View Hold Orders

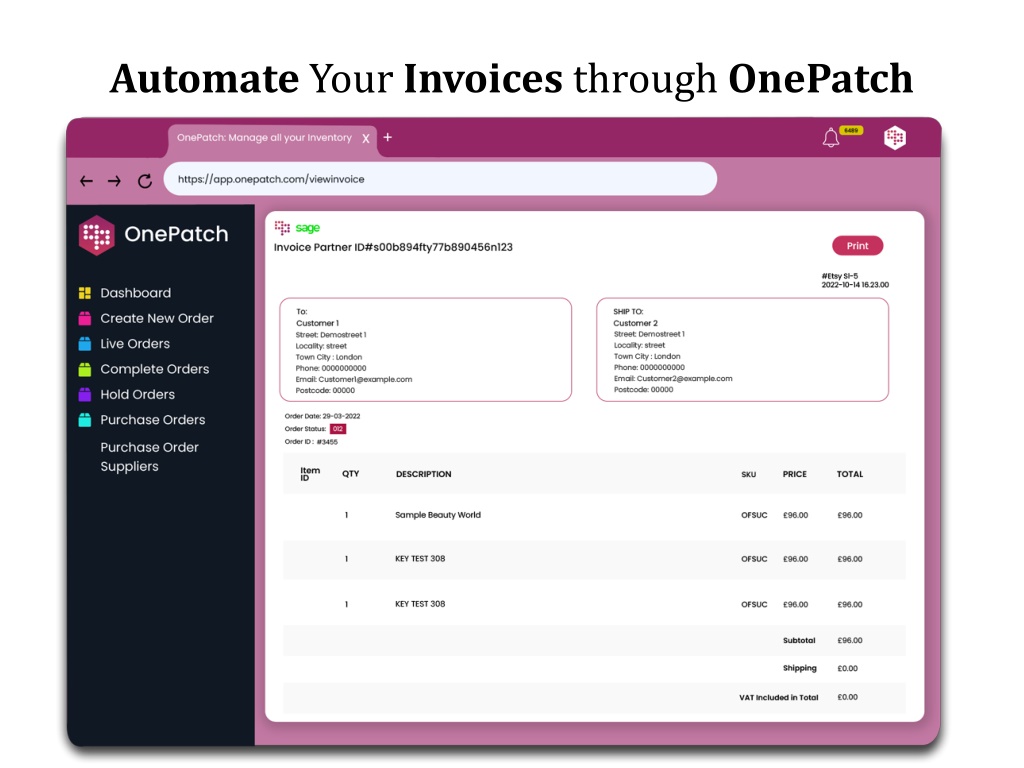tap(137, 394)
